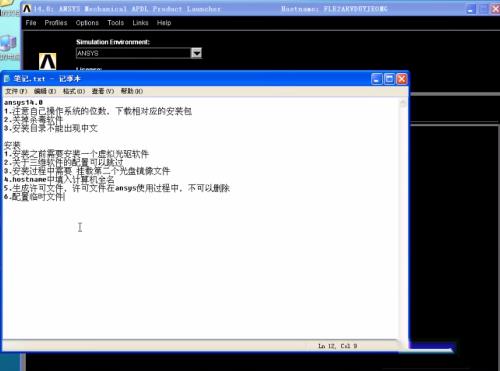Close the 笔记.txt Notepad window
The image size is (500, 371).
[x=402, y=79]
